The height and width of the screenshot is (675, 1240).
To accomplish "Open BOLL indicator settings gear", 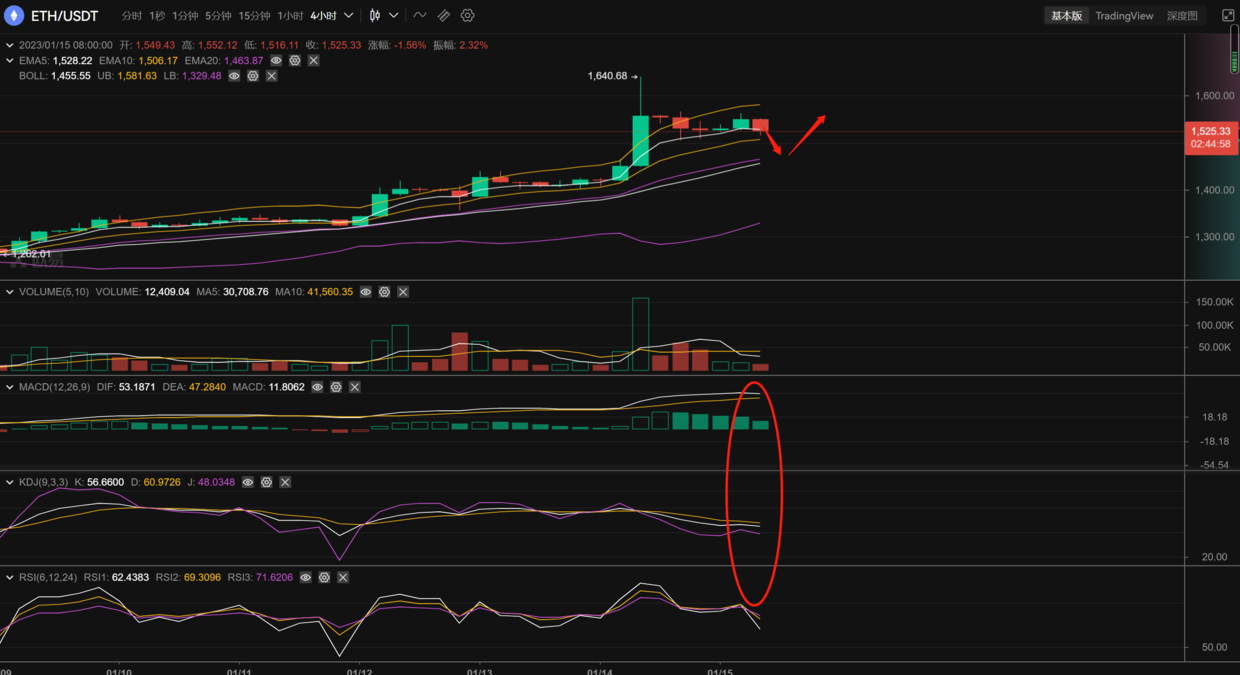I will click(253, 76).
